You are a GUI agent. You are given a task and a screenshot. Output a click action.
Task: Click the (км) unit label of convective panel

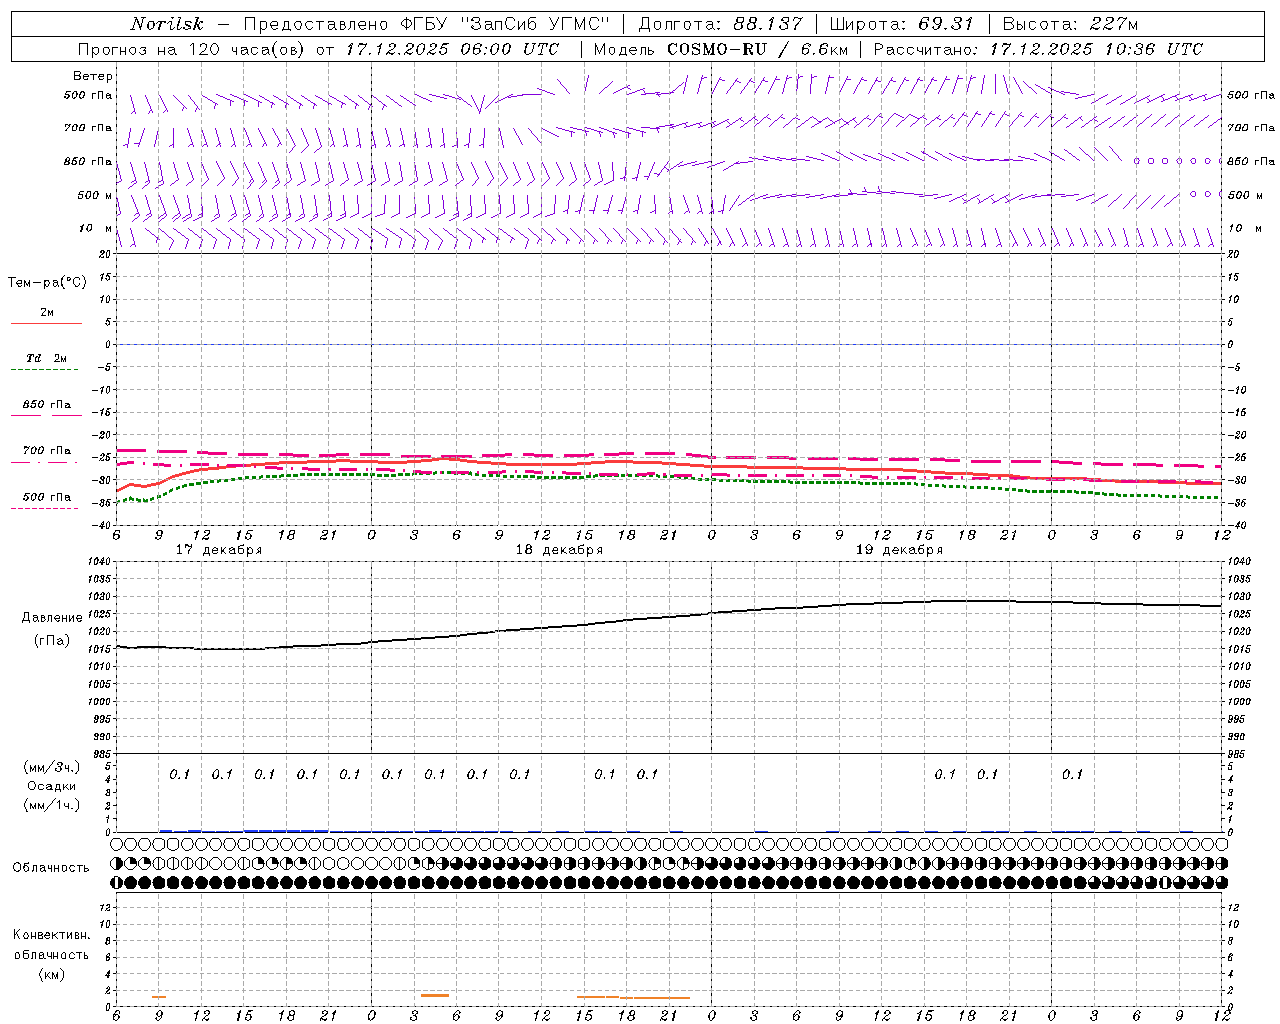coord(51,974)
